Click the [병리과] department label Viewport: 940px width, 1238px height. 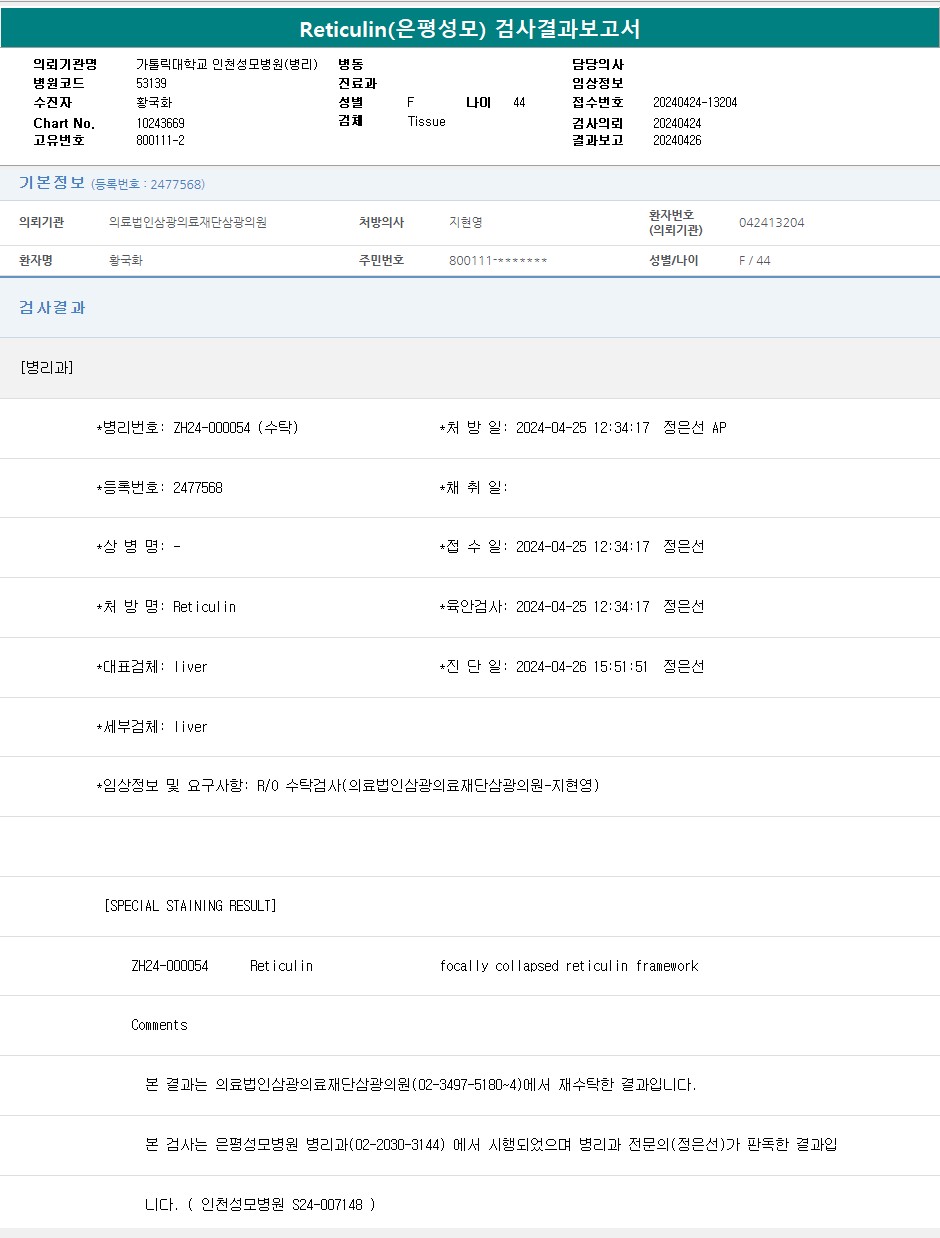click(x=46, y=368)
